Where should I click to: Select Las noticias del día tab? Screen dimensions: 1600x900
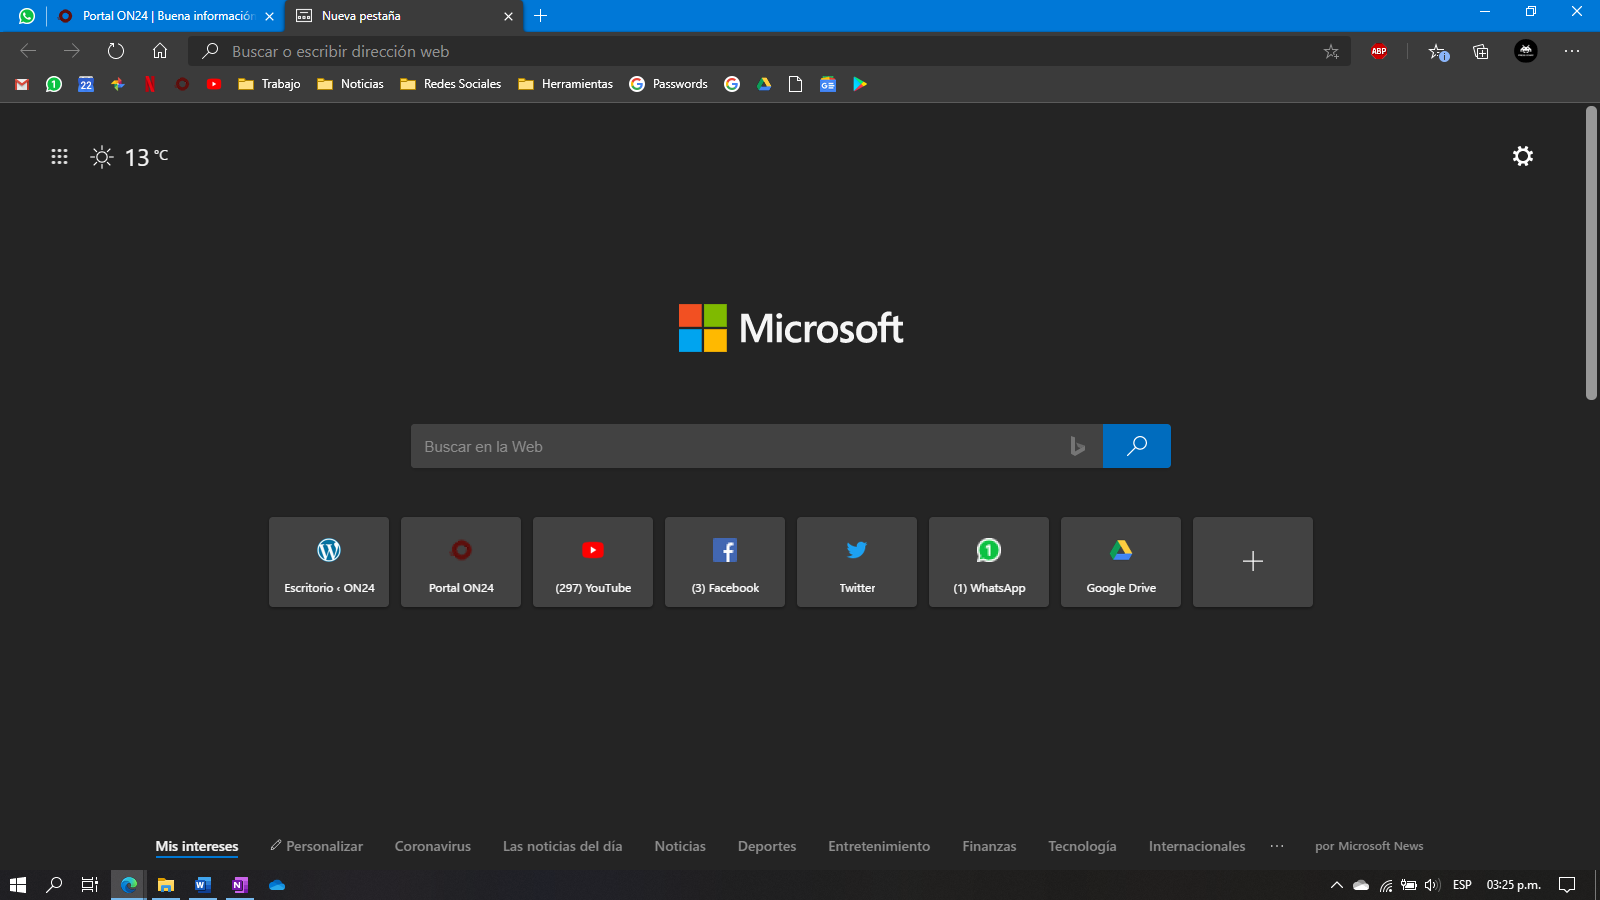(563, 846)
